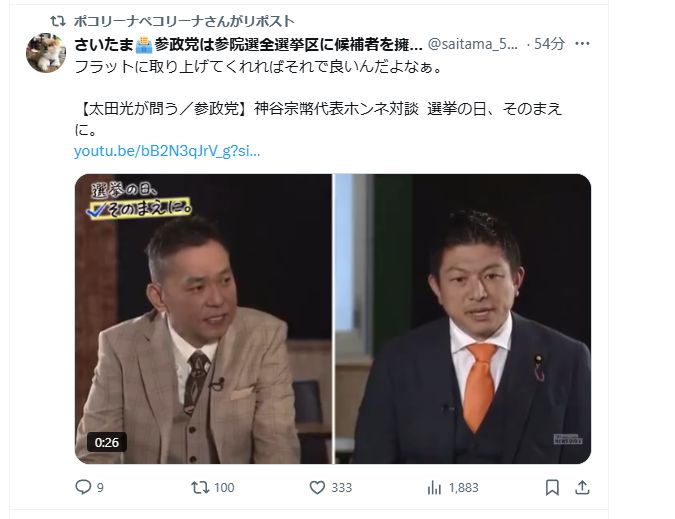Repost using the retweet arrows icon
The image size is (675, 519).
coord(200,487)
